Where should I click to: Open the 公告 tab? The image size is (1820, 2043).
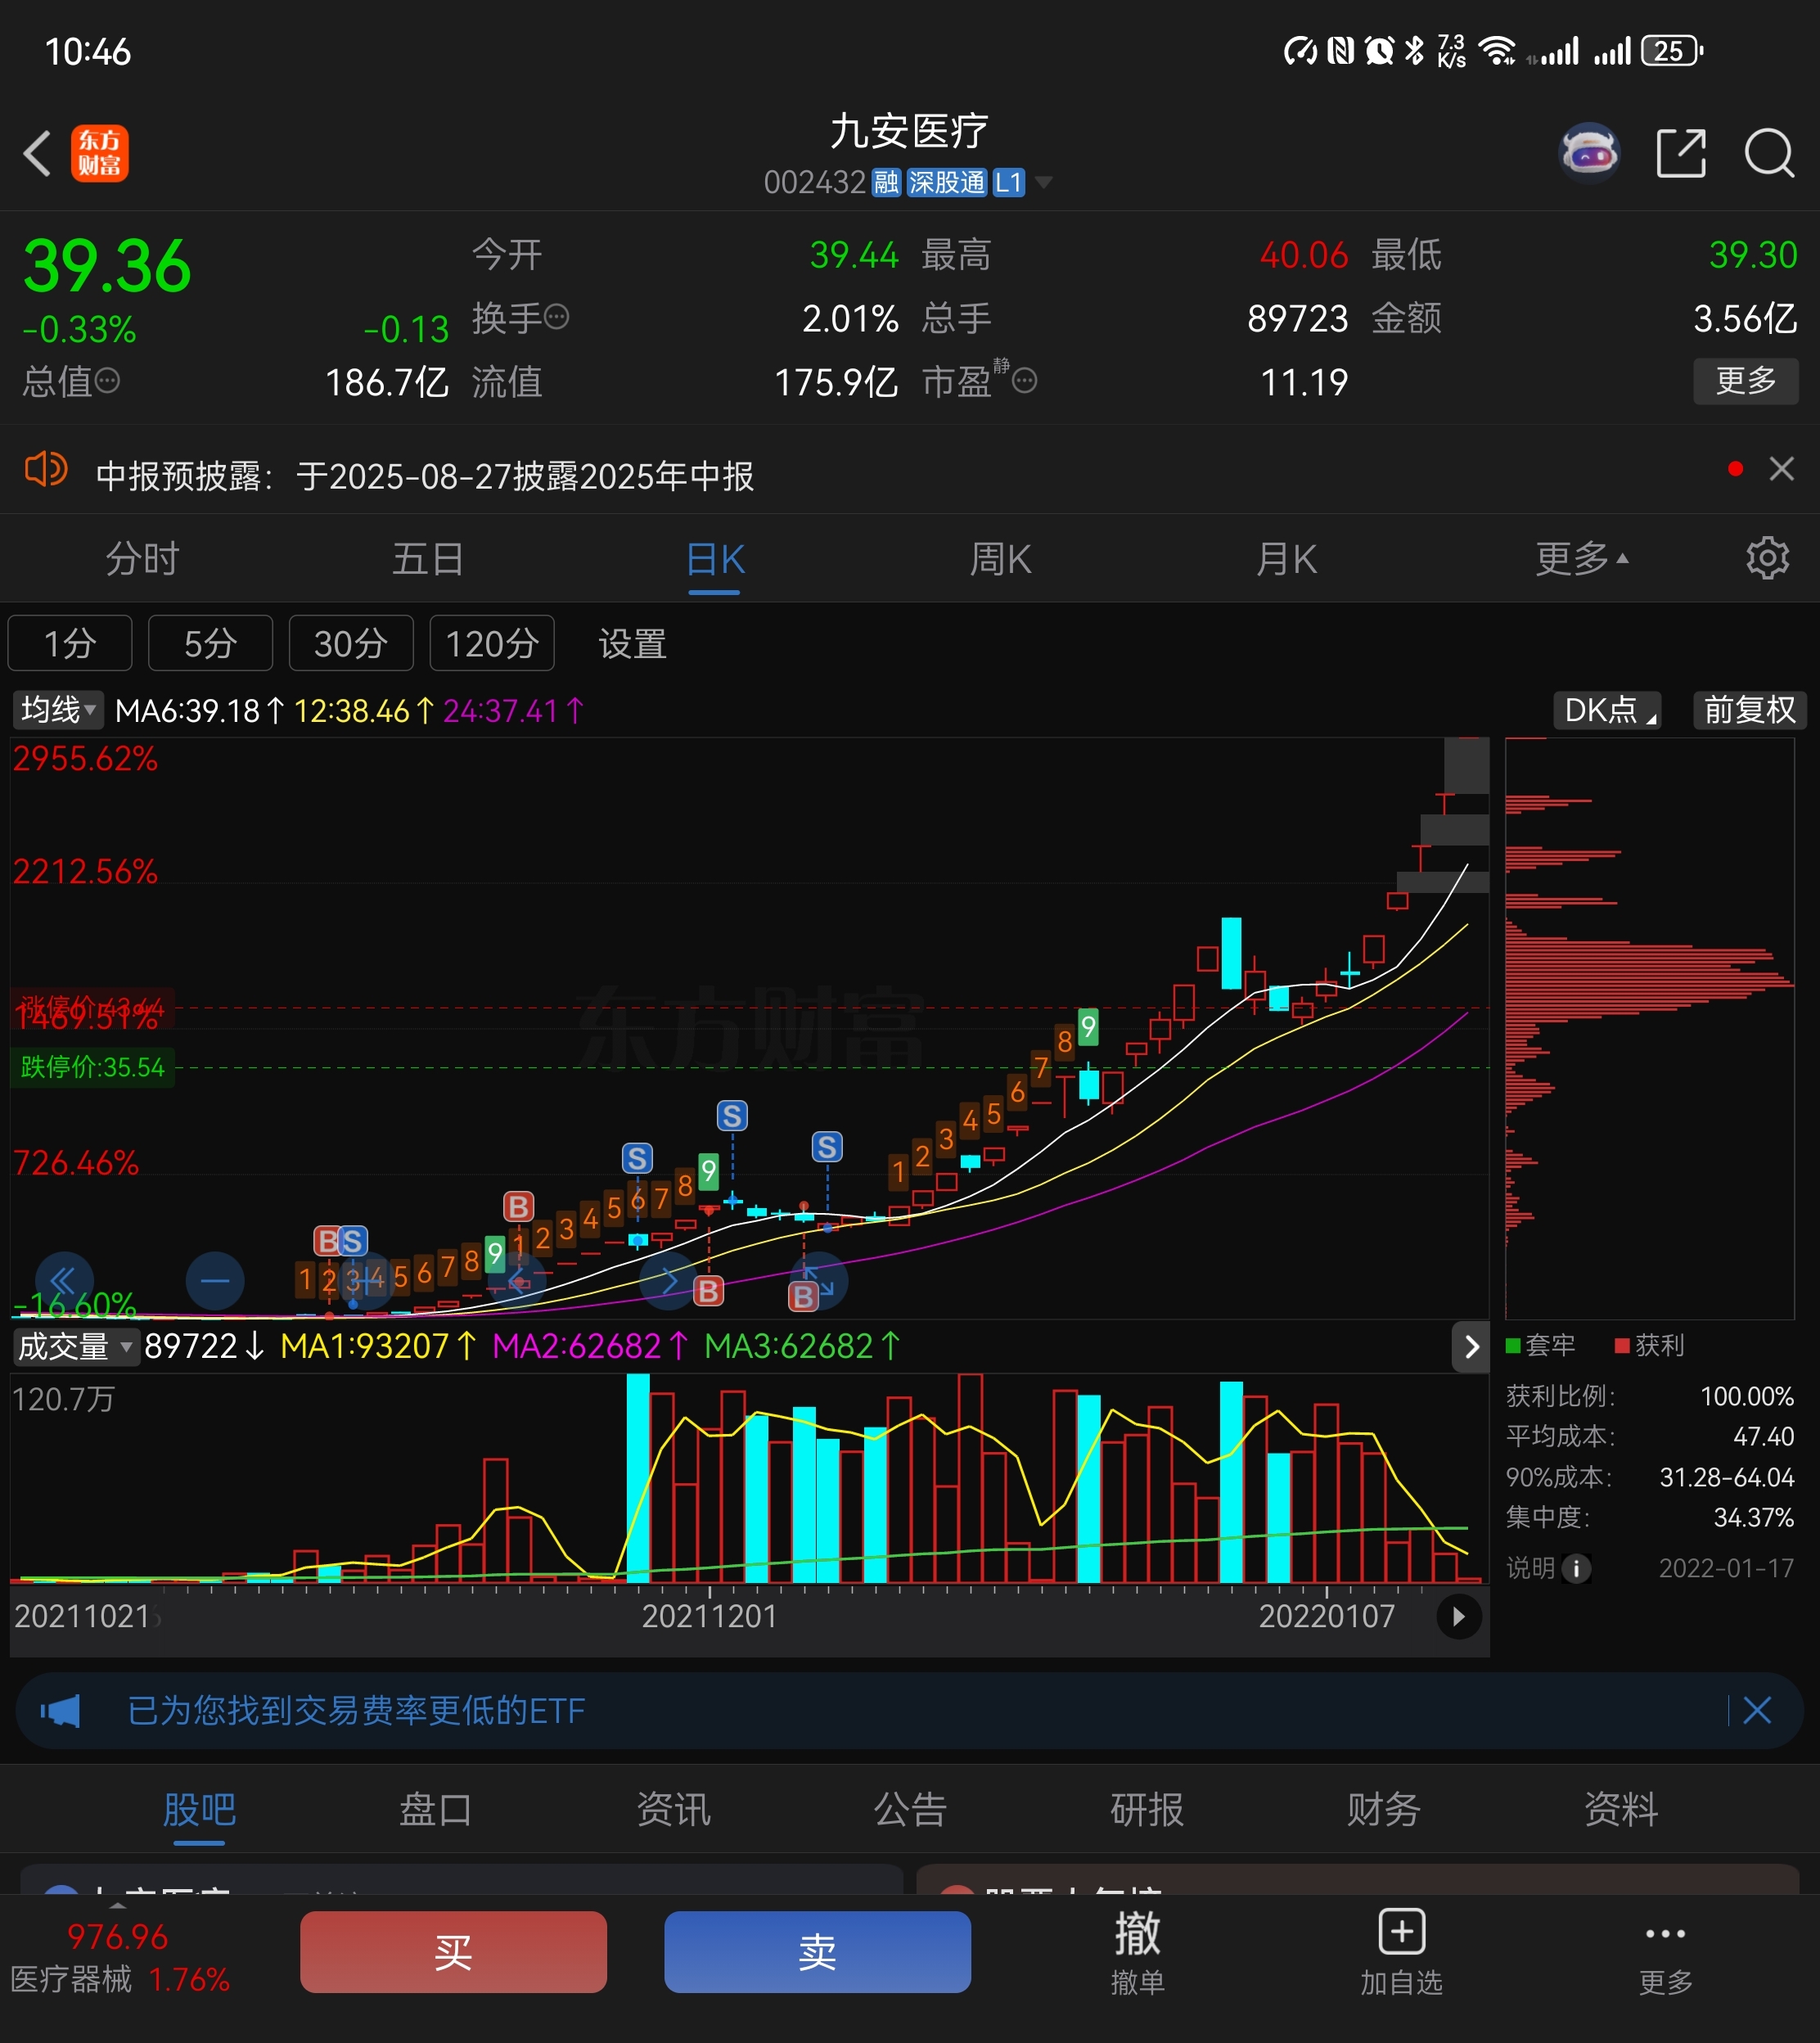[x=910, y=1810]
